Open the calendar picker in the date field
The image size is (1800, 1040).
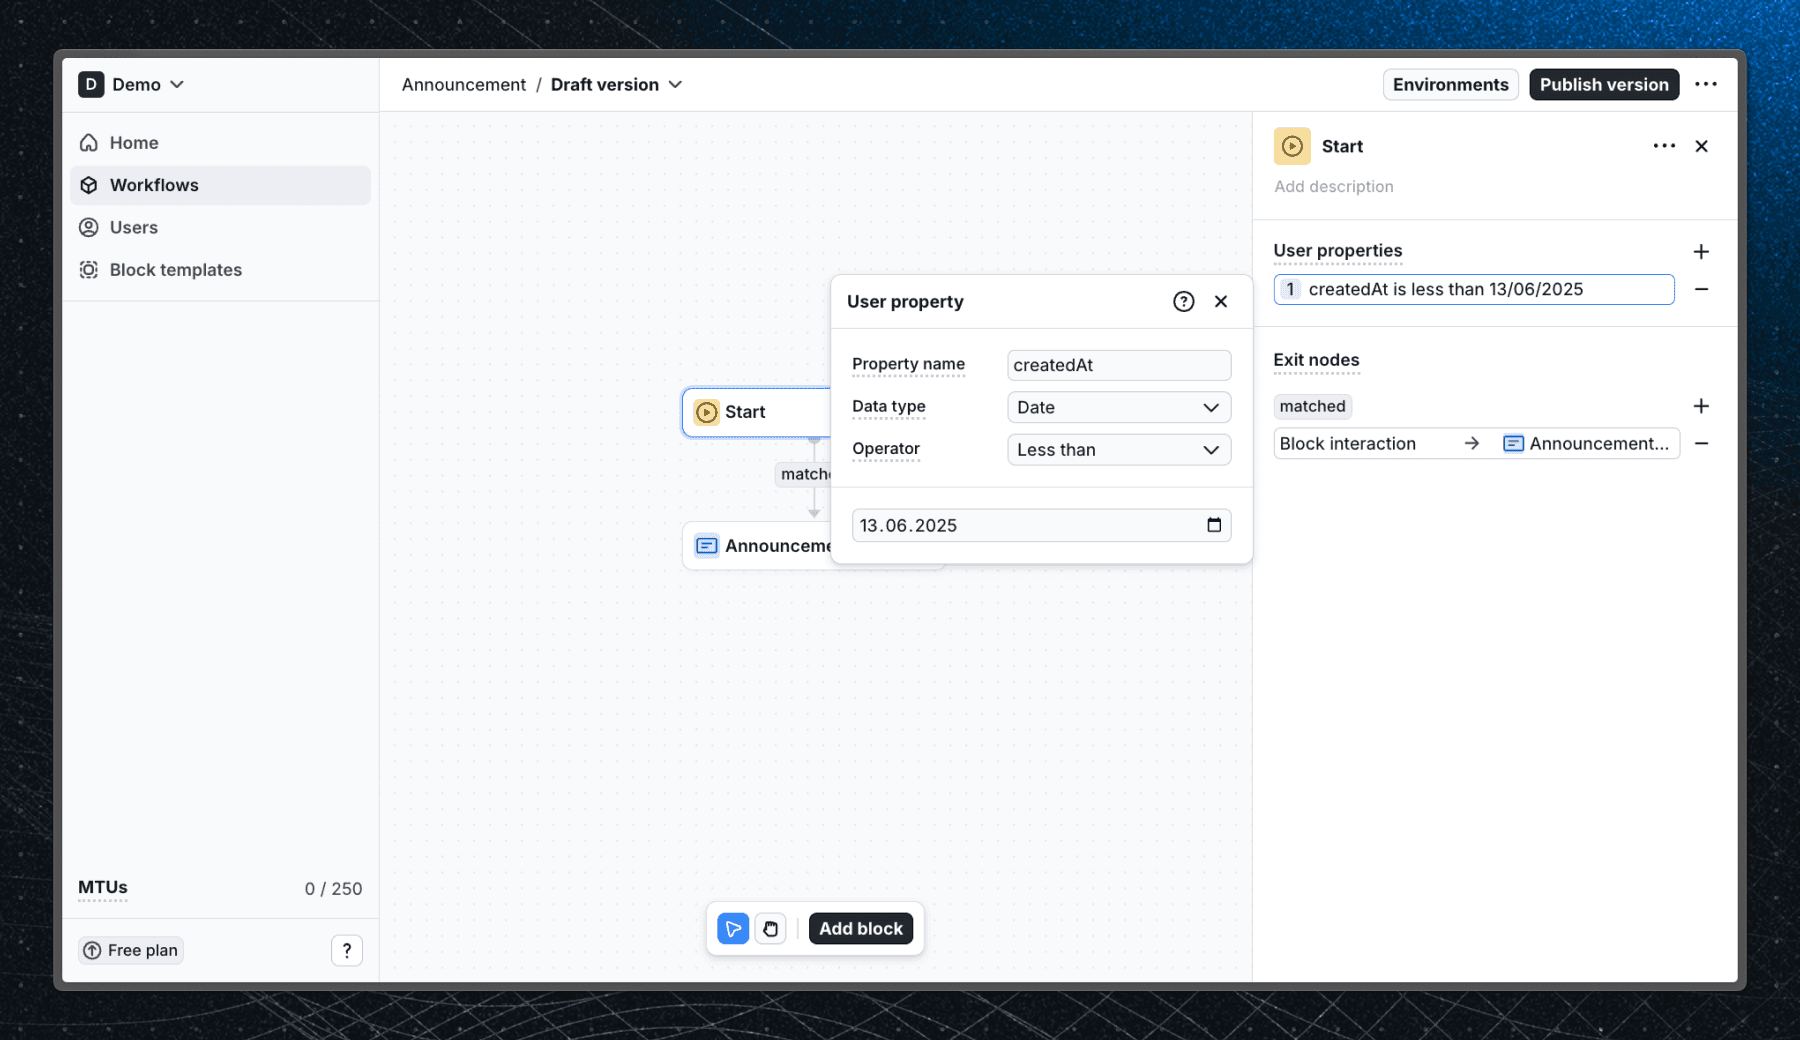pyautogui.click(x=1213, y=524)
